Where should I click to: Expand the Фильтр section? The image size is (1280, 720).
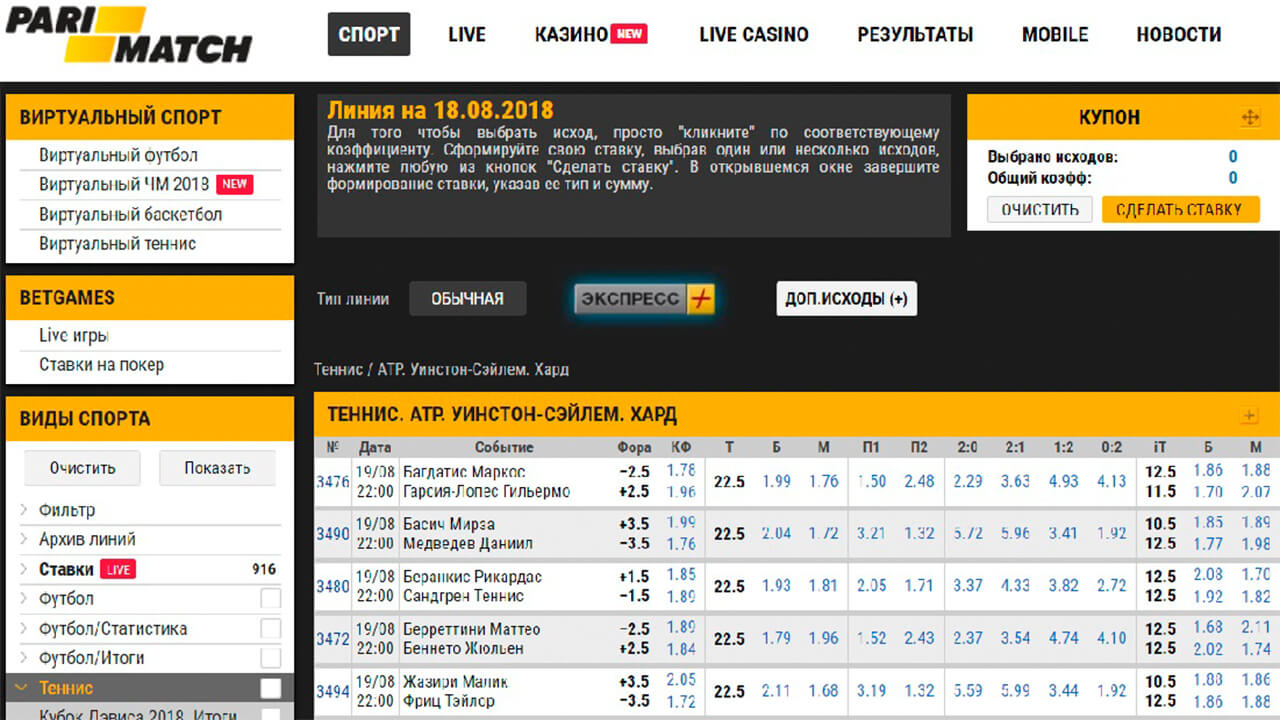(24, 510)
